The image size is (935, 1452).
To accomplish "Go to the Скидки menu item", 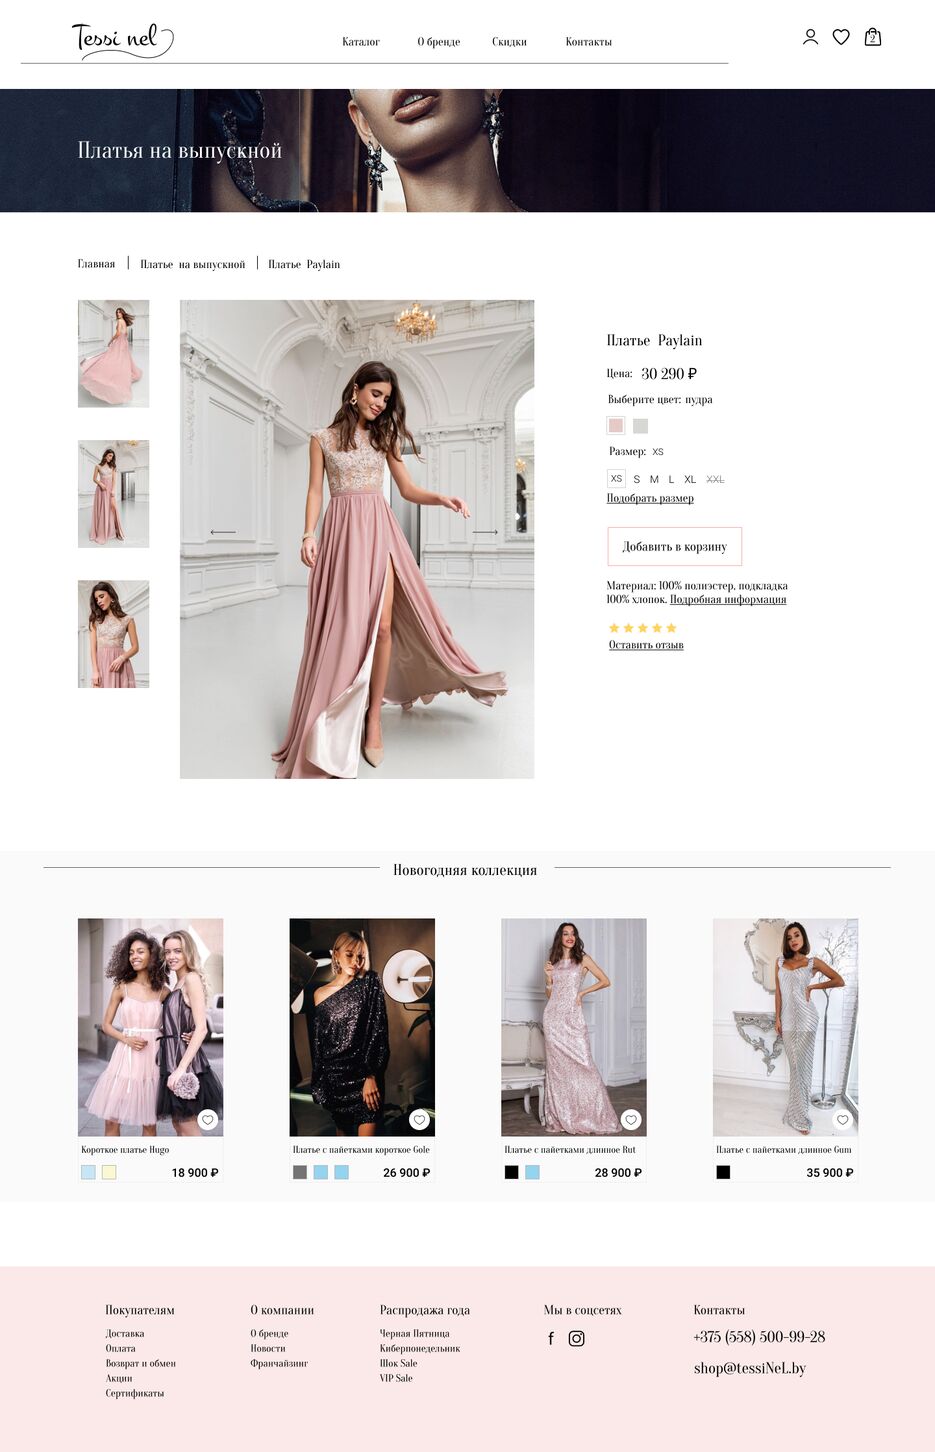I will click(x=509, y=42).
